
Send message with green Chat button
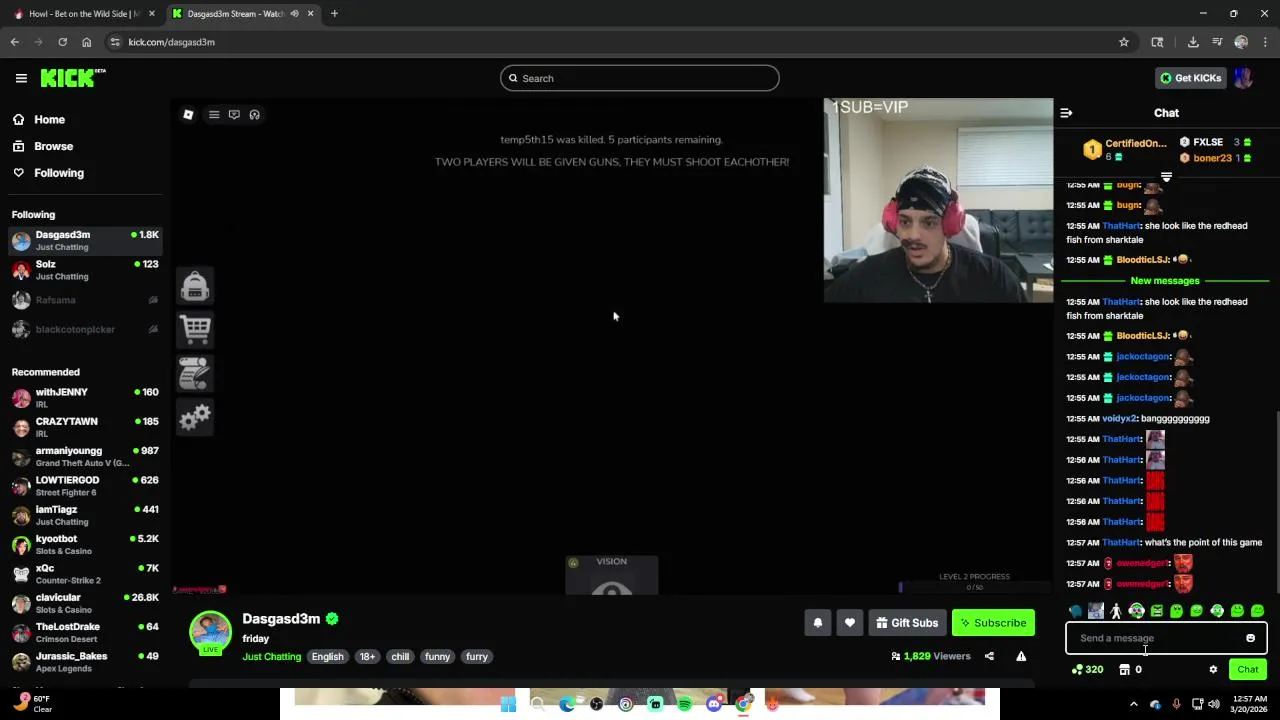1248,670
